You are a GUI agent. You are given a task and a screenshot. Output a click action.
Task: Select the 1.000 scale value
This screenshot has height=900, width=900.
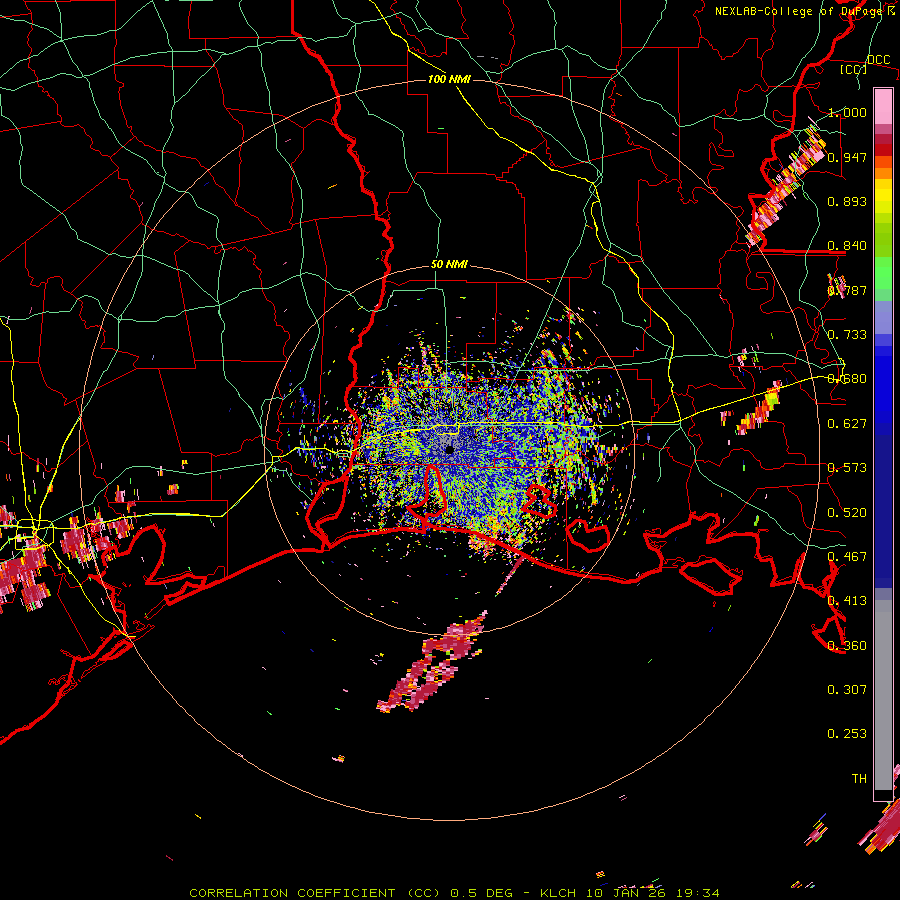[847, 112]
